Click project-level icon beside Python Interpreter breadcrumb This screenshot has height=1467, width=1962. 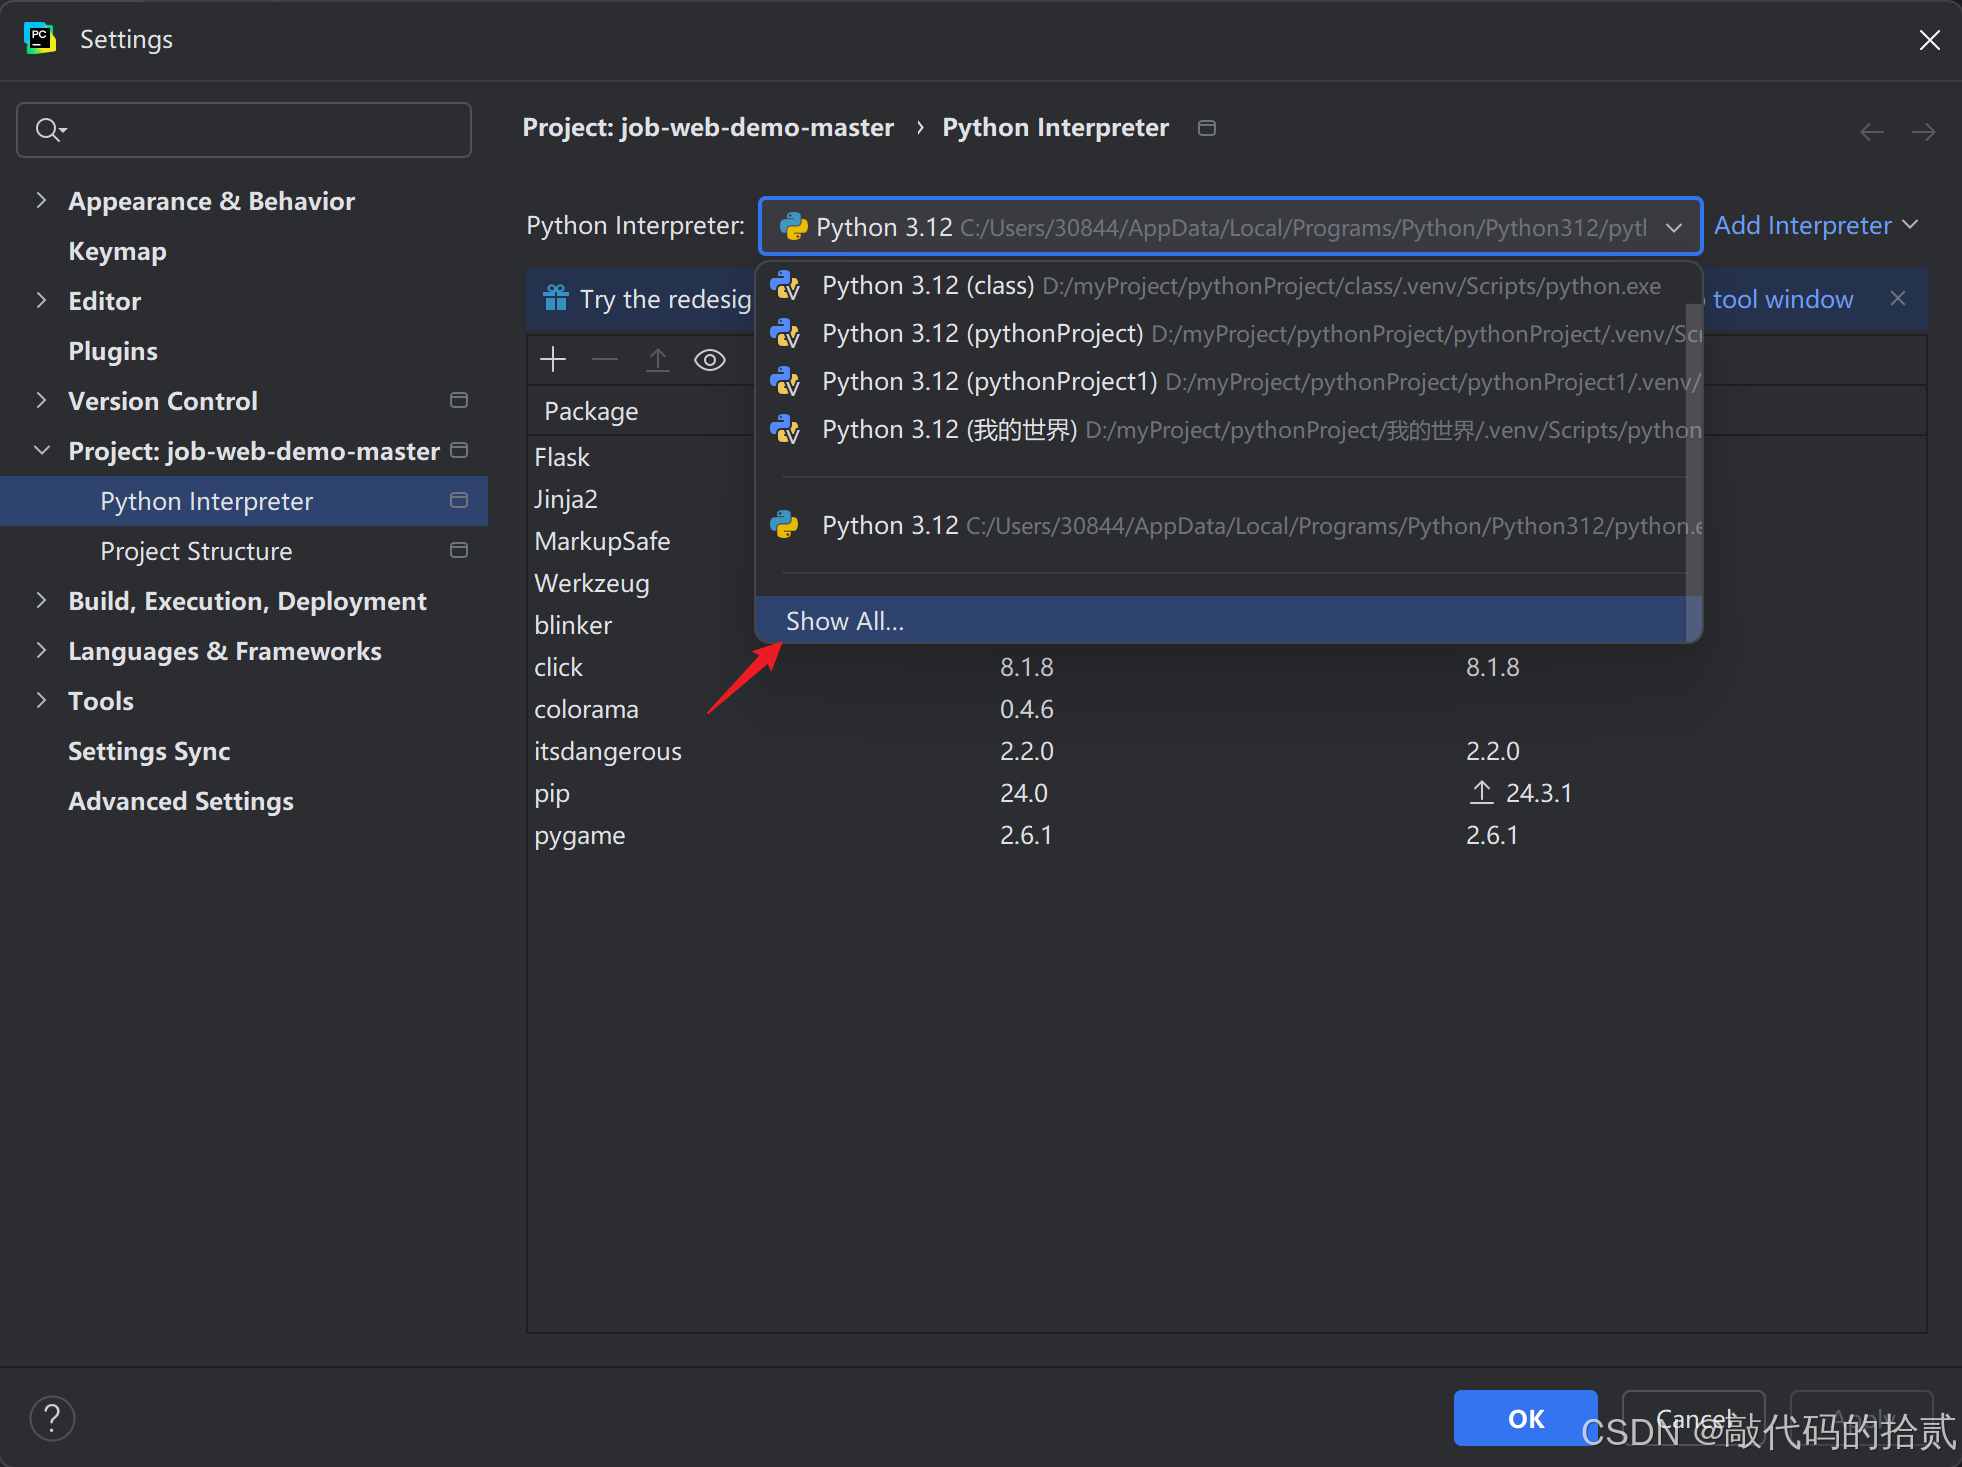click(x=1207, y=128)
